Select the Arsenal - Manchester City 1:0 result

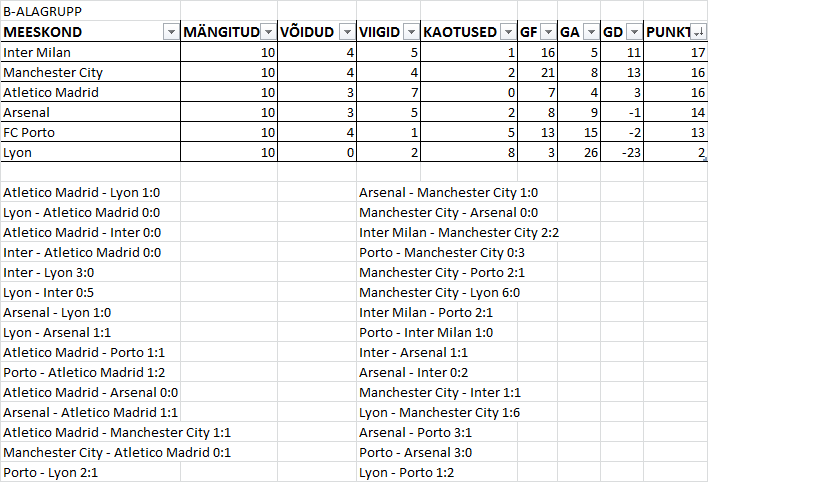click(449, 193)
